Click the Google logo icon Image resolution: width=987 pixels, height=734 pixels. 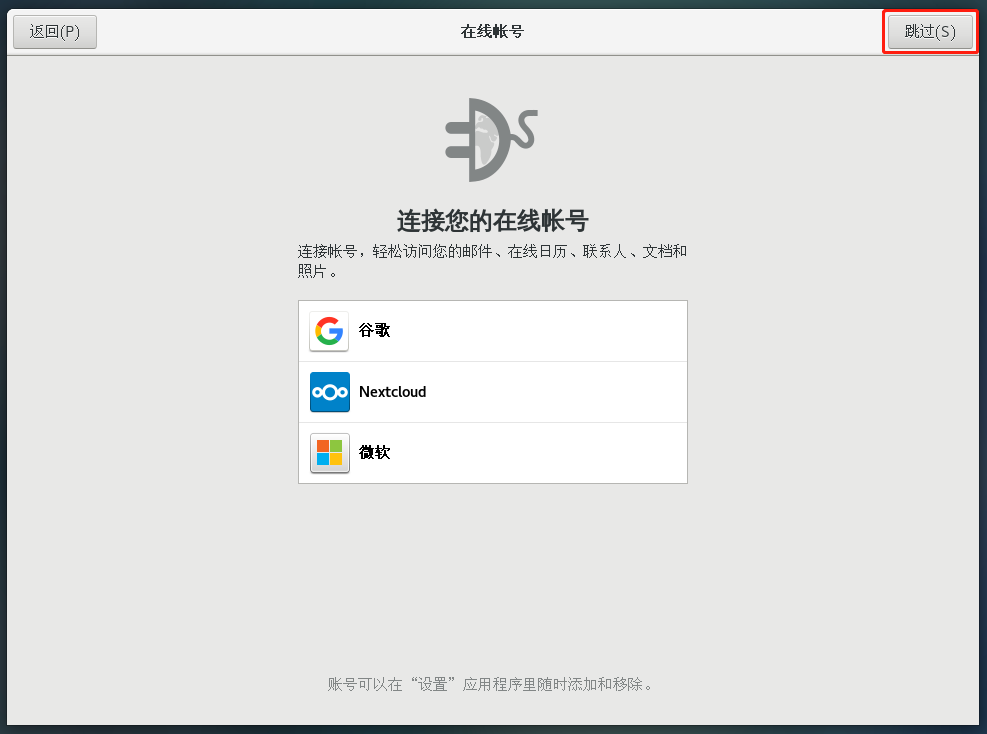[329, 331]
